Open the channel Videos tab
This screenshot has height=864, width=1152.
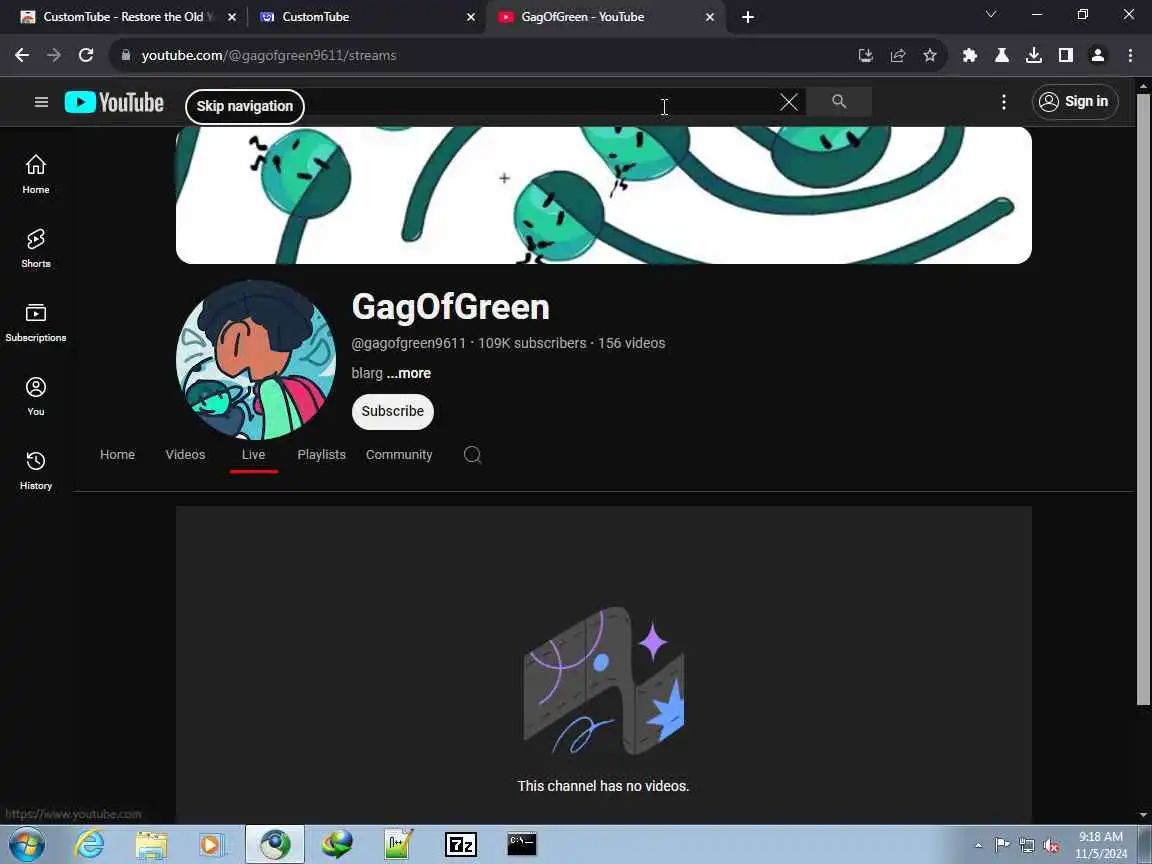[185, 455]
